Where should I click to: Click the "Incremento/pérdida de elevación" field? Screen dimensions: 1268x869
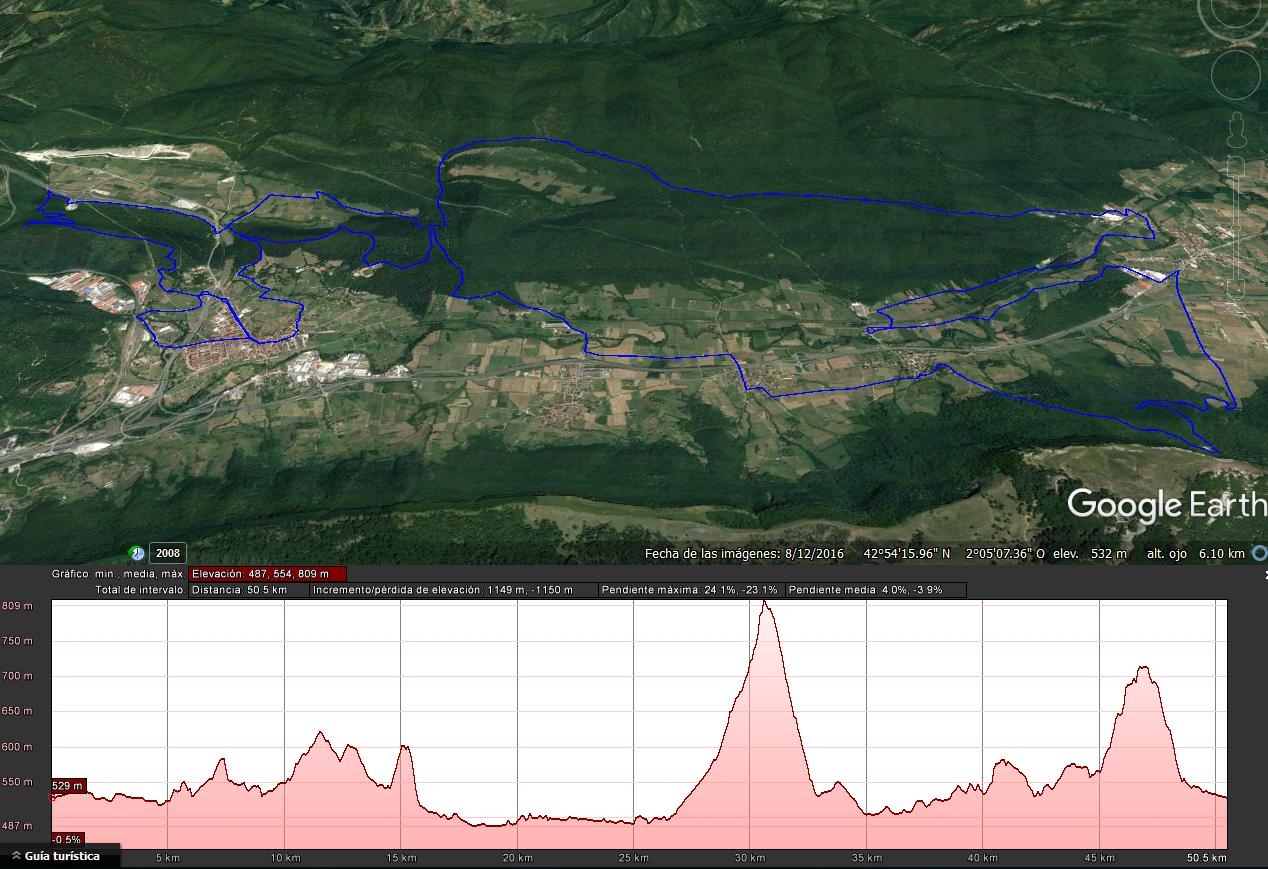(x=454, y=590)
